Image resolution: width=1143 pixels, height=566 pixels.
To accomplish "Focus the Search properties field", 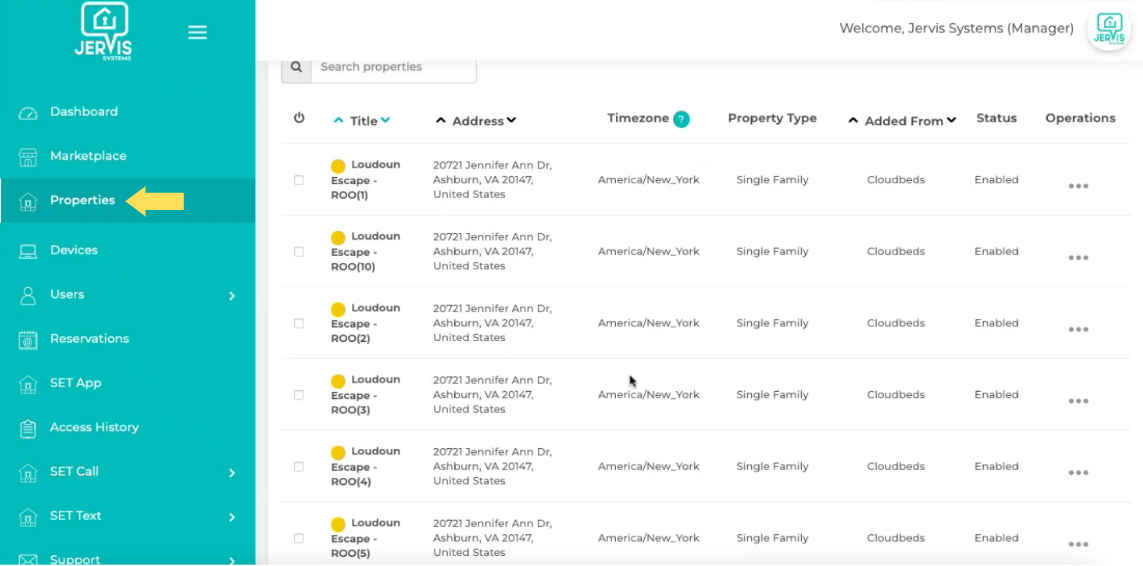I will point(393,67).
